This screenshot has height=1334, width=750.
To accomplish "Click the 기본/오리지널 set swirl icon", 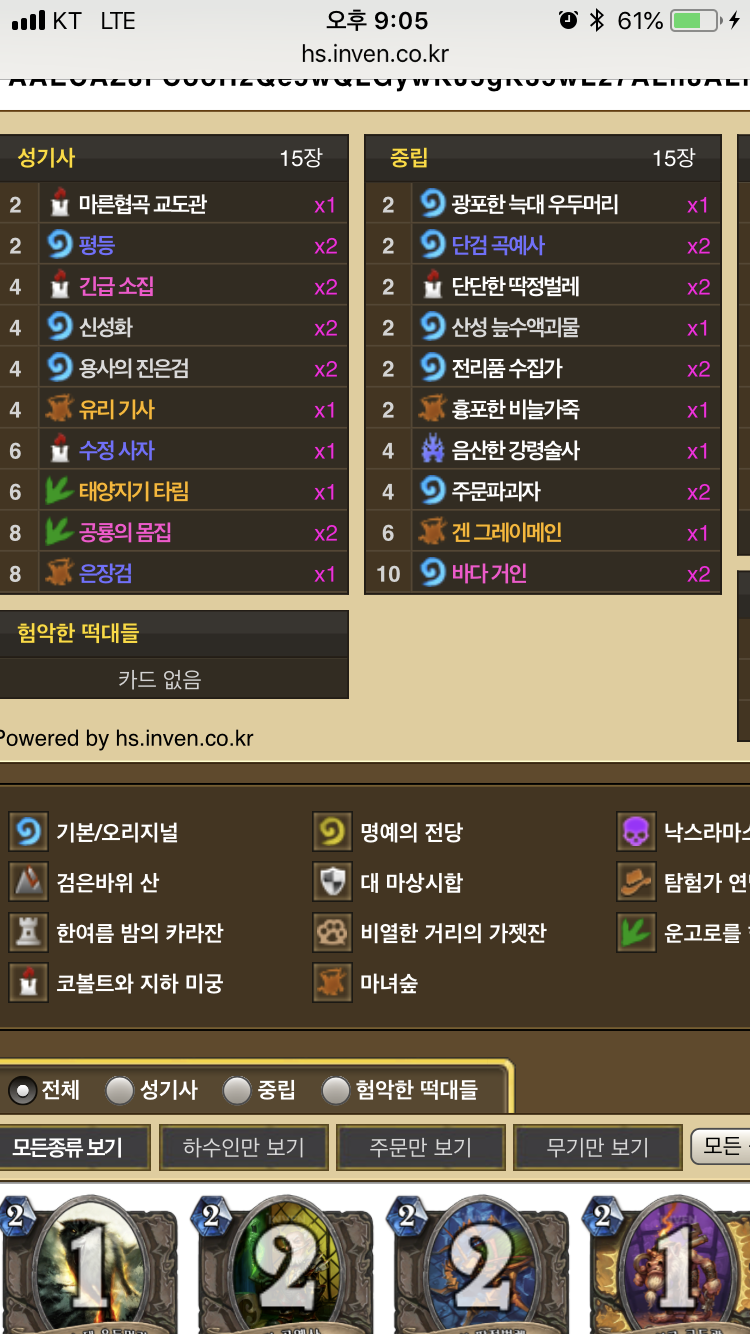I will [x=28, y=832].
